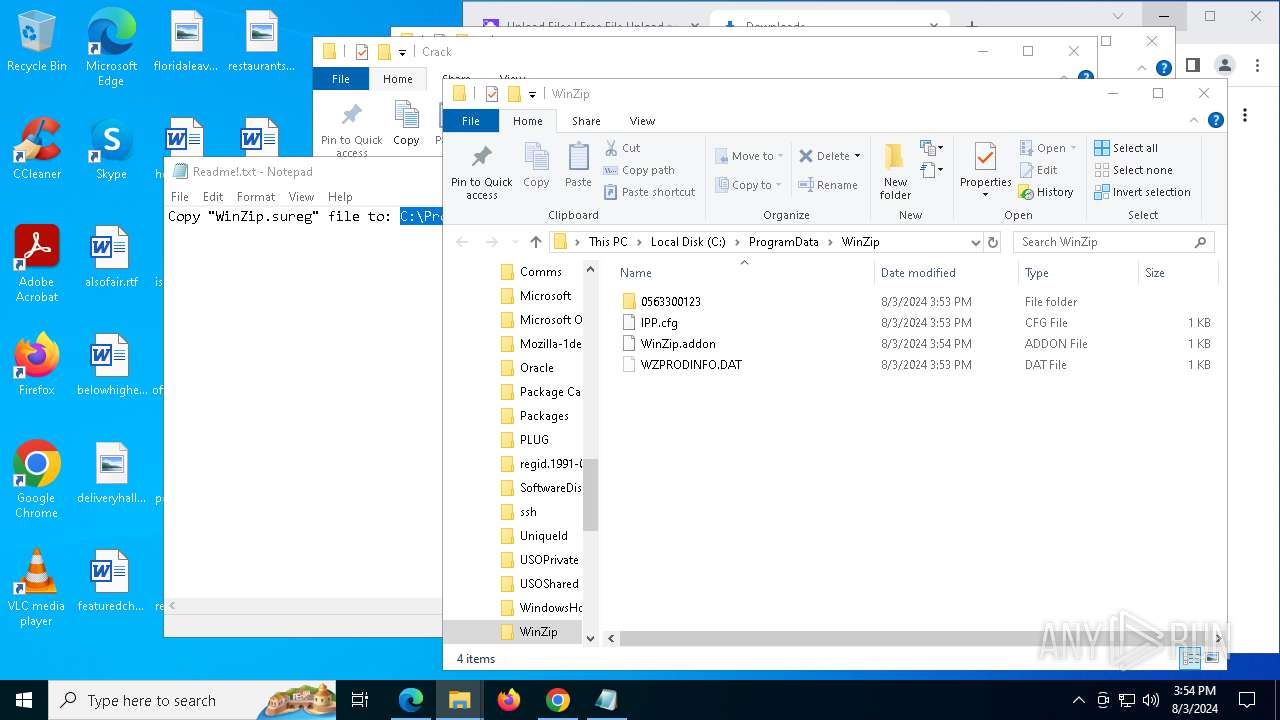Switch to the Share ribbon tab
This screenshot has height=720, width=1280.
point(586,120)
